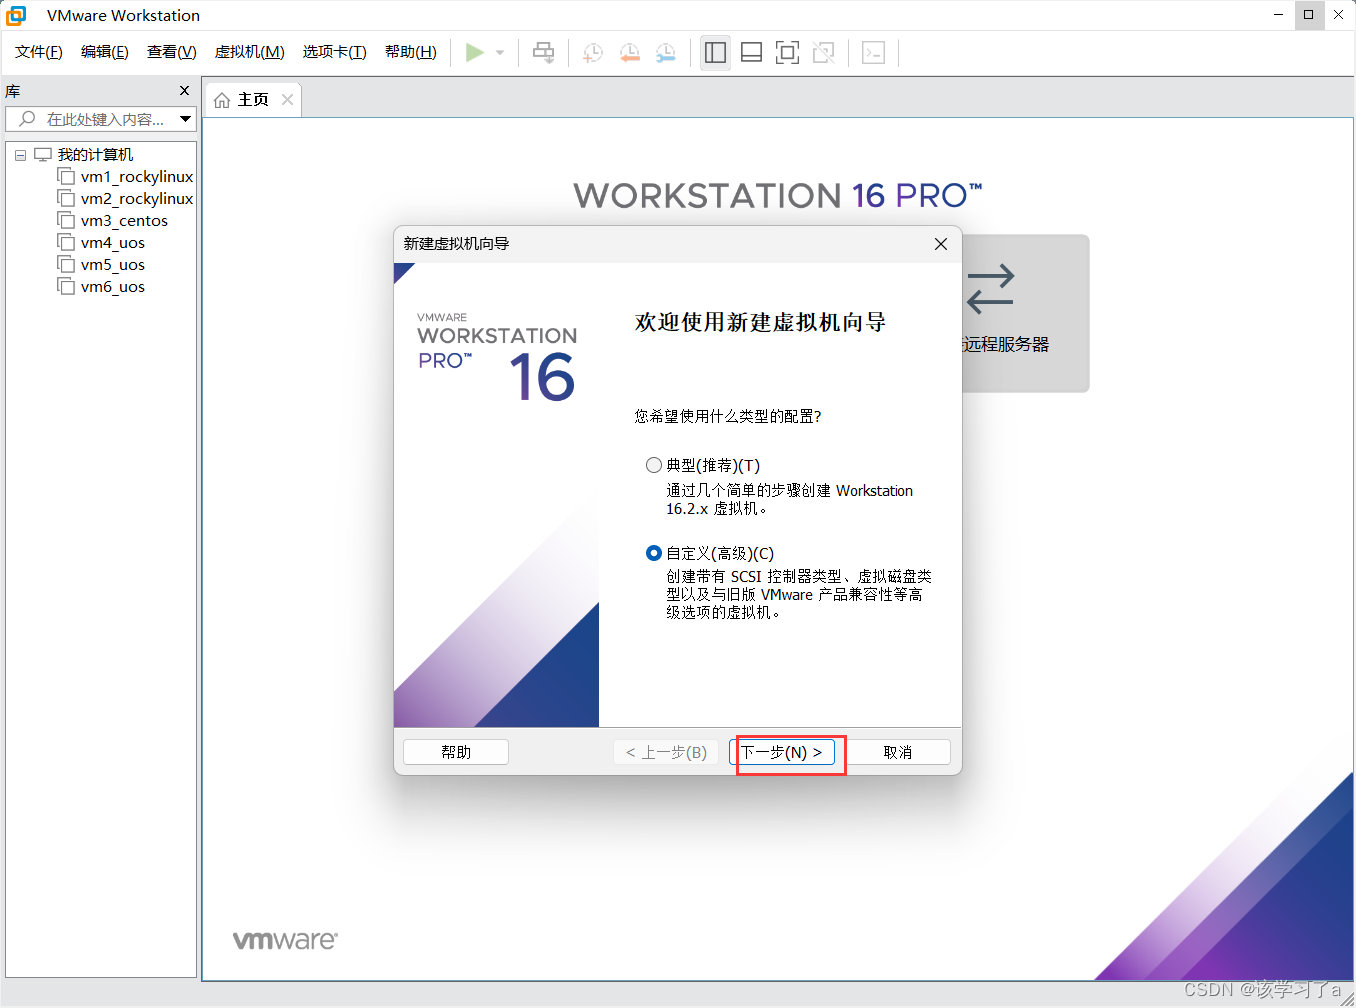Open the library search dropdown arrow
The width and height of the screenshot is (1356, 1008).
186,119
